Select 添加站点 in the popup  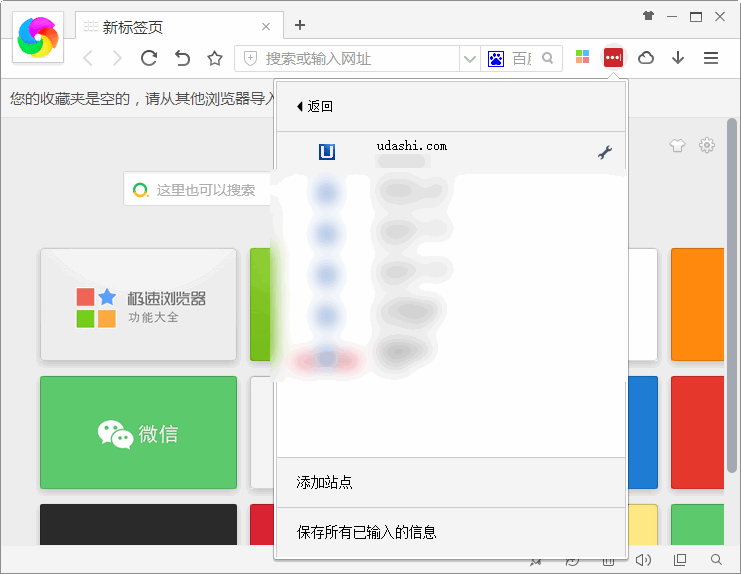(x=325, y=482)
